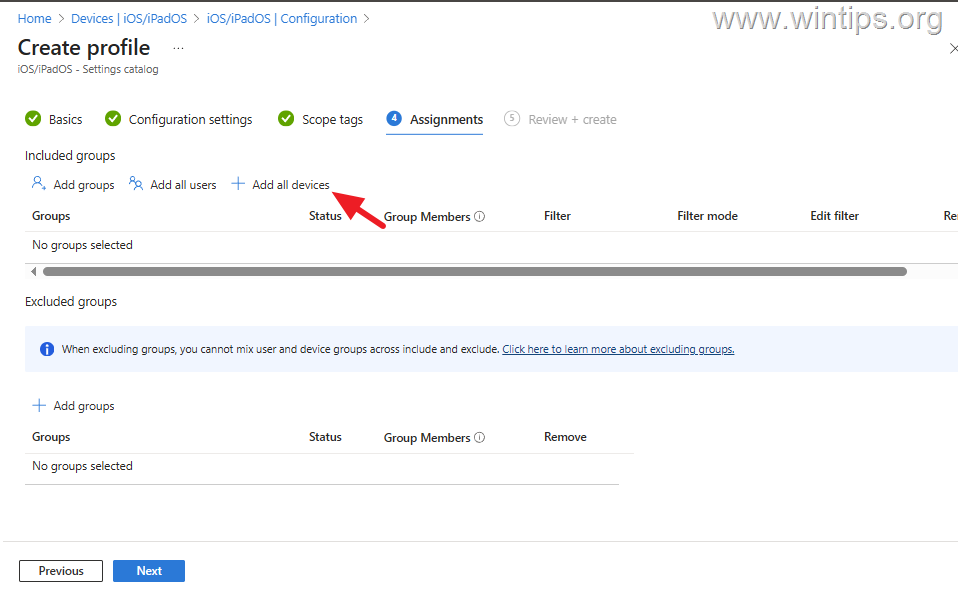Click the plus icon under Excluded groups

39,405
